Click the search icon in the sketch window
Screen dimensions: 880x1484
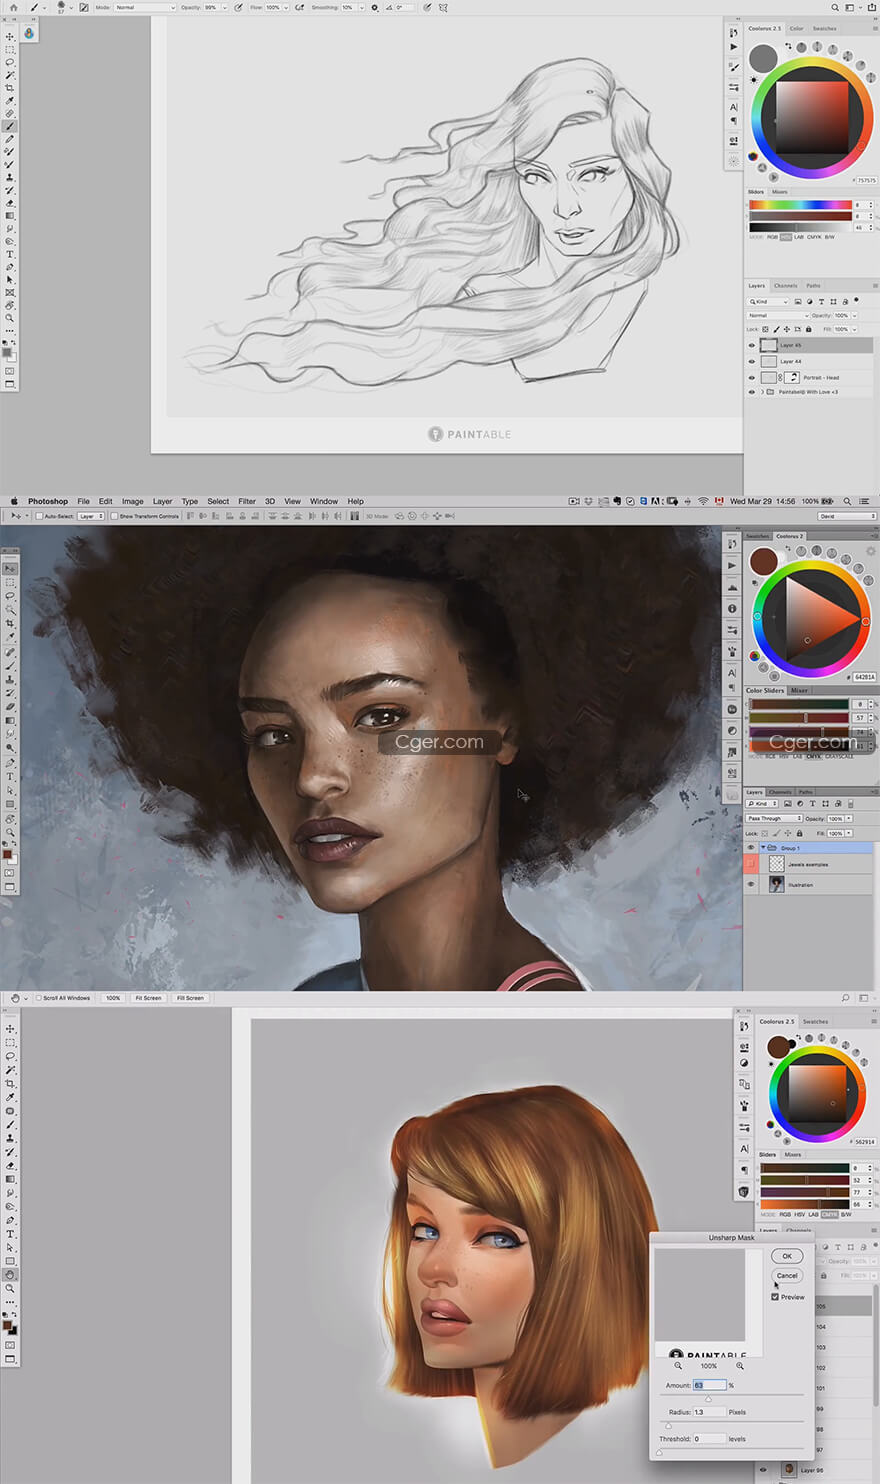click(x=835, y=7)
